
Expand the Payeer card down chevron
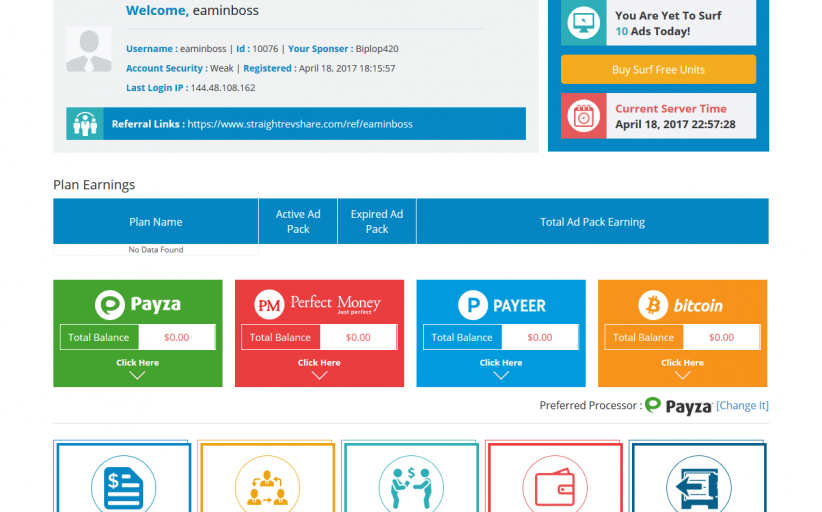[501, 375]
